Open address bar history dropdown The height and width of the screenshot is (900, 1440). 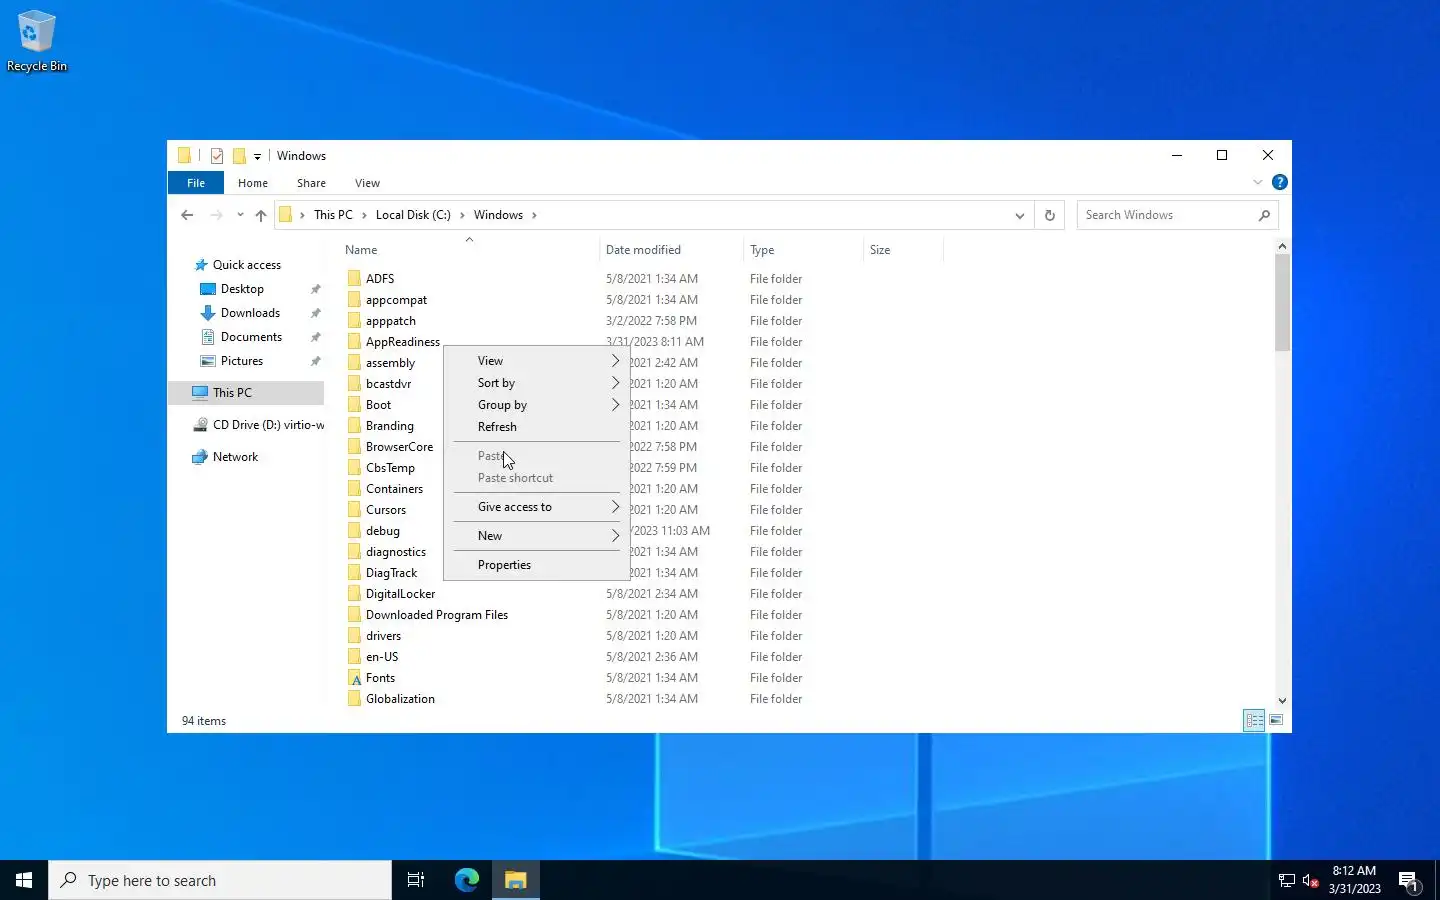(x=1019, y=215)
